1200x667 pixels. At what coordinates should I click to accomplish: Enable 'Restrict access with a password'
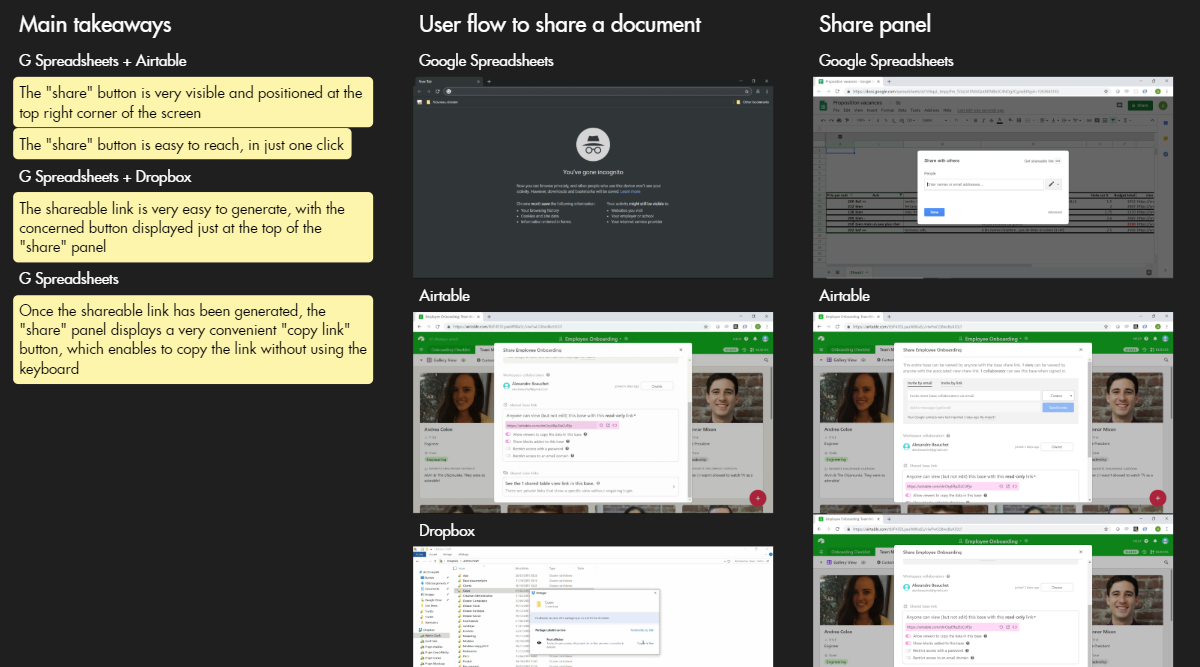(x=508, y=448)
